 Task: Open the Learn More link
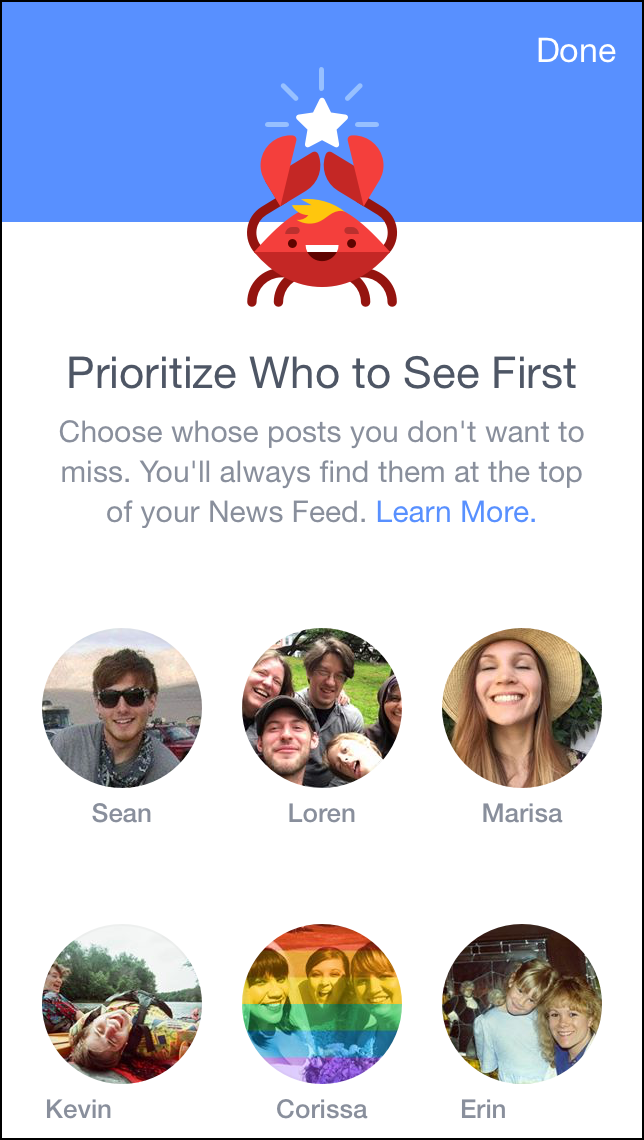456,512
